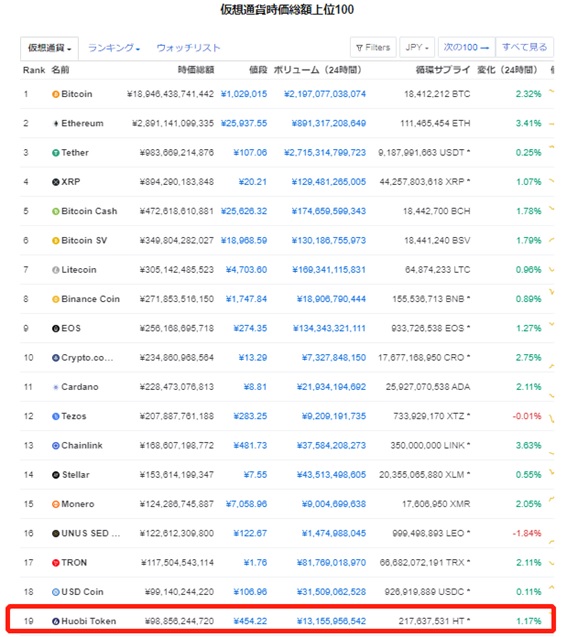The height and width of the screenshot is (637, 567).
Task: Expand the ランキング dropdown menu
Action: click(x=114, y=48)
